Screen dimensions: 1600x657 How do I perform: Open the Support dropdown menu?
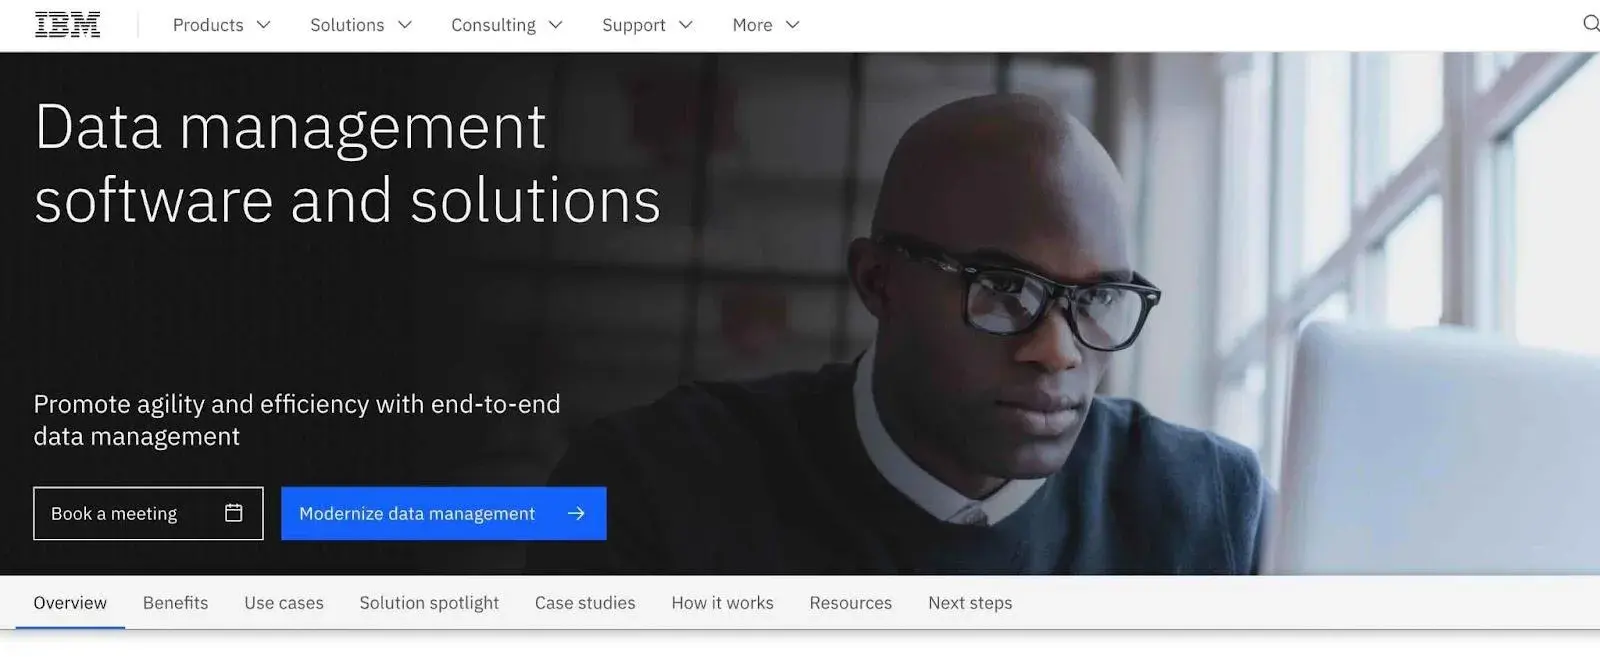646,25
